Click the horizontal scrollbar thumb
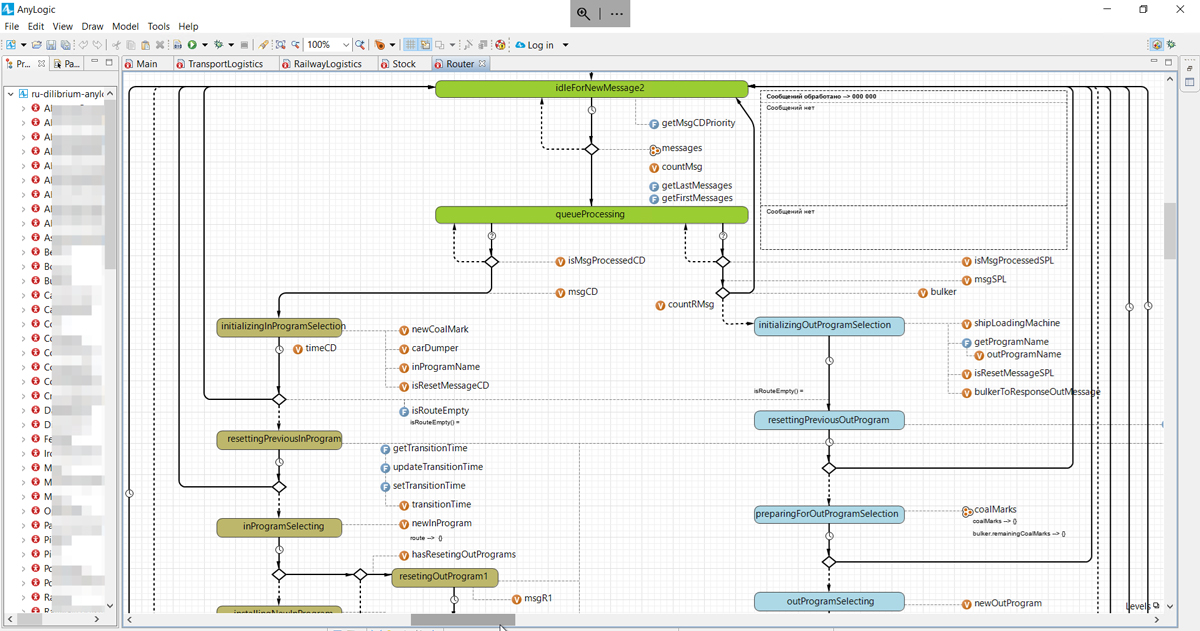Image resolution: width=1200 pixels, height=631 pixels. pyautogui.click(x=463, y=620)
